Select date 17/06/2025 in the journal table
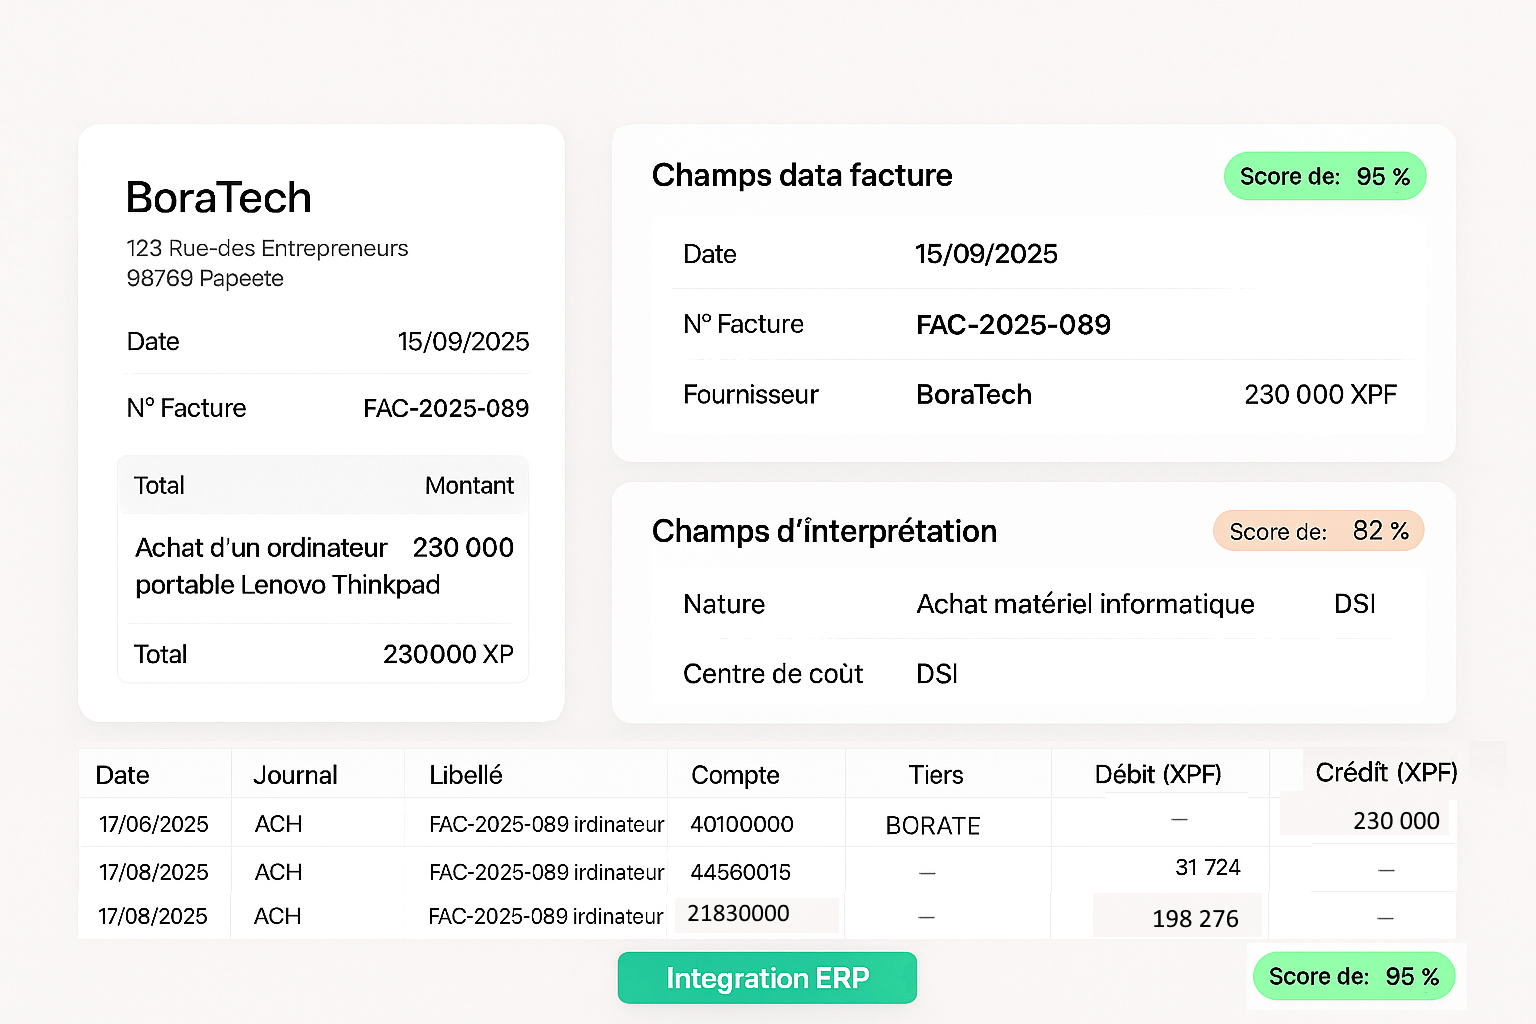1536x1024 pixels. pos(154,824)
